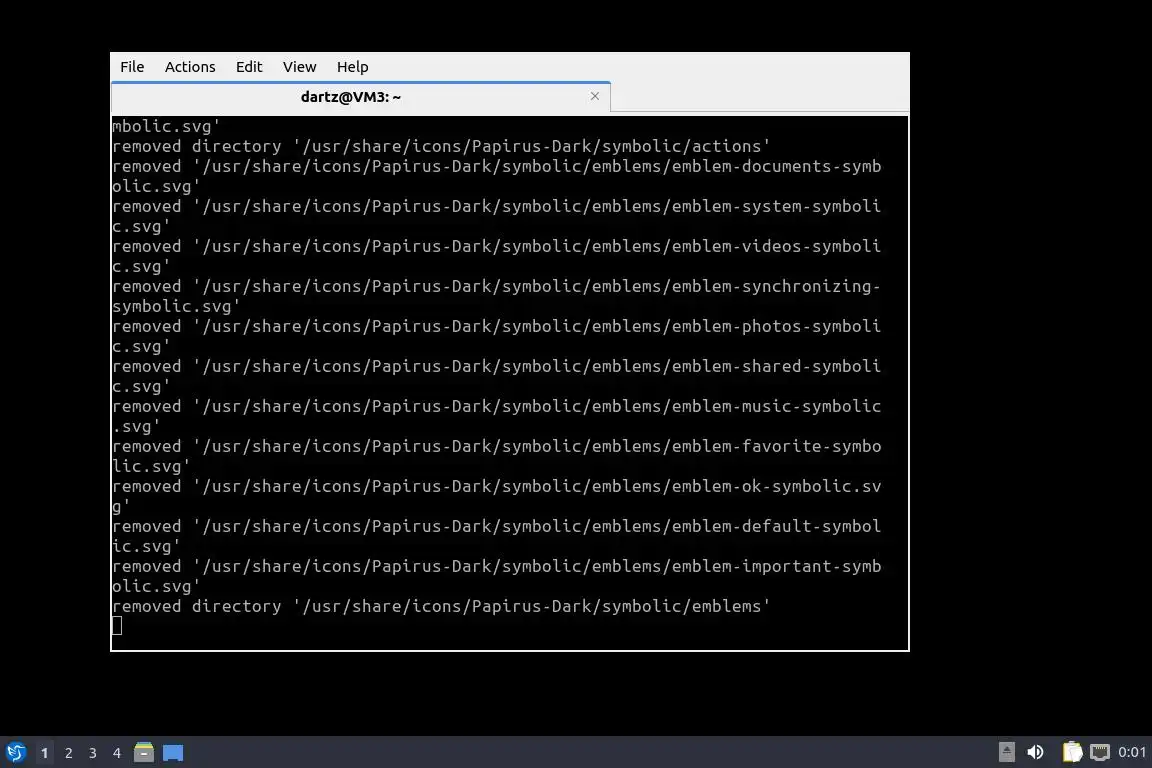Click the emblem-documents-symb output line

497,166
